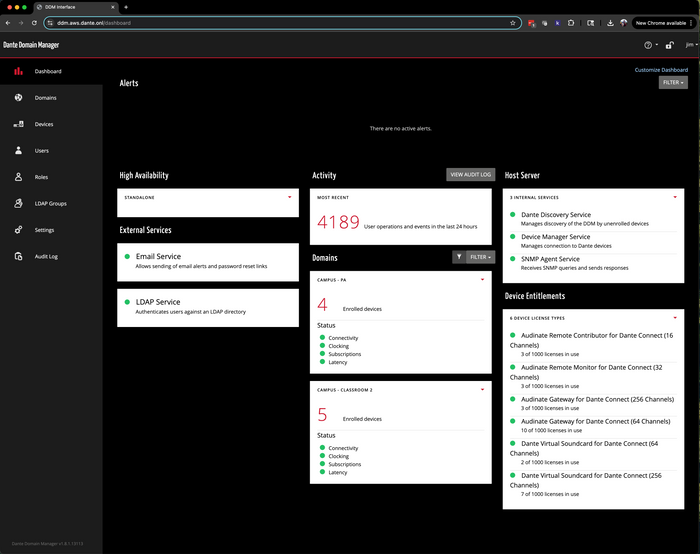Expand the STANDALONE card arrow

point(290,197)
